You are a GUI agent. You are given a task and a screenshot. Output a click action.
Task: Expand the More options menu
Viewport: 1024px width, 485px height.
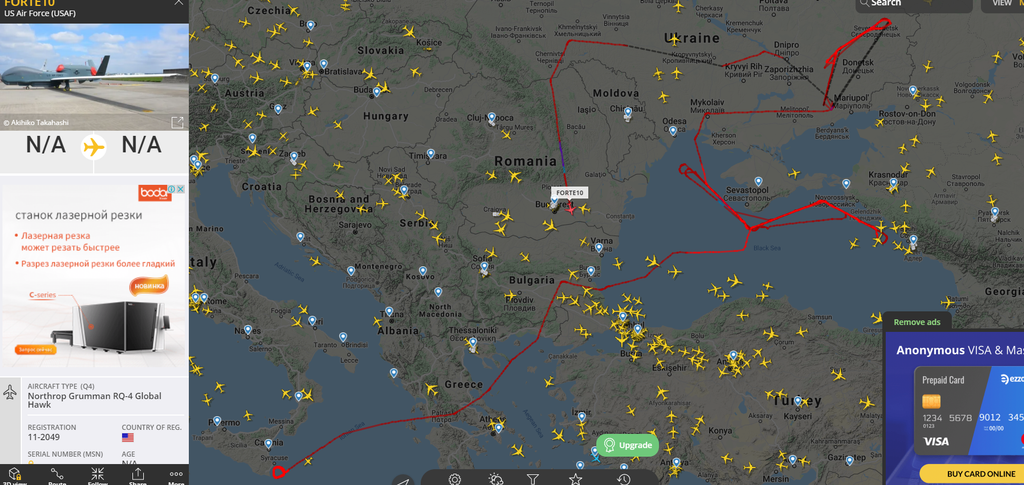(x=176, y=476)
